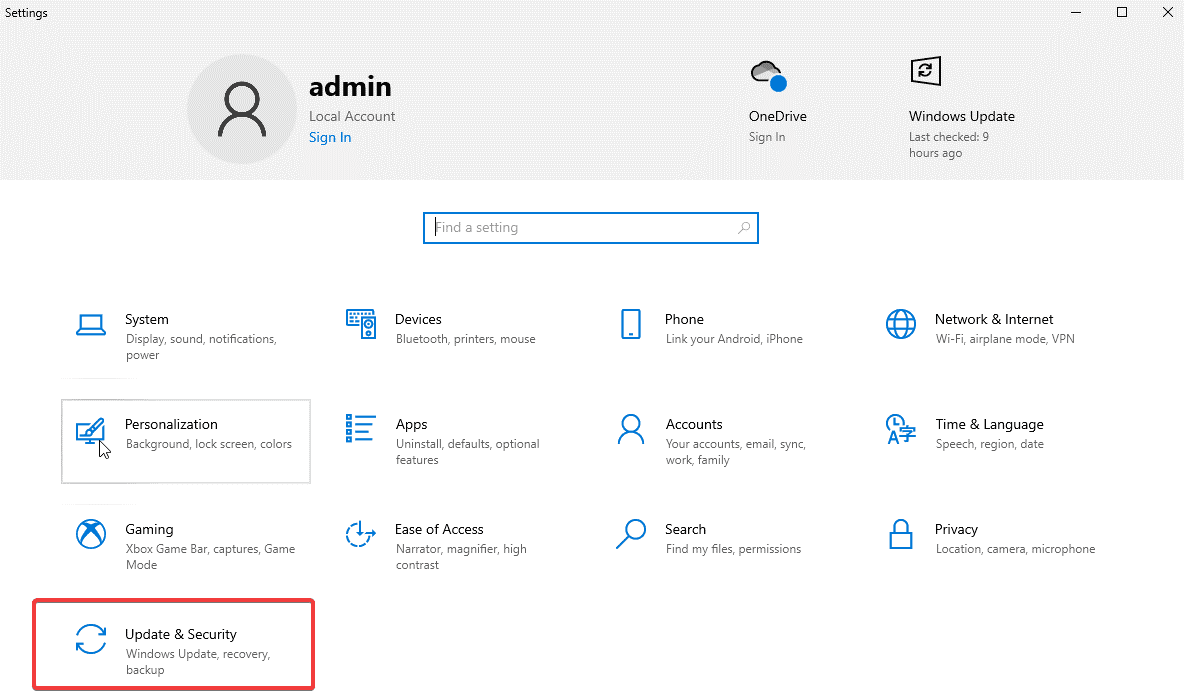Click the Devices keyboard and speaker icon
The width and height of the screenshot is (1184, 692).
(361, 324)
